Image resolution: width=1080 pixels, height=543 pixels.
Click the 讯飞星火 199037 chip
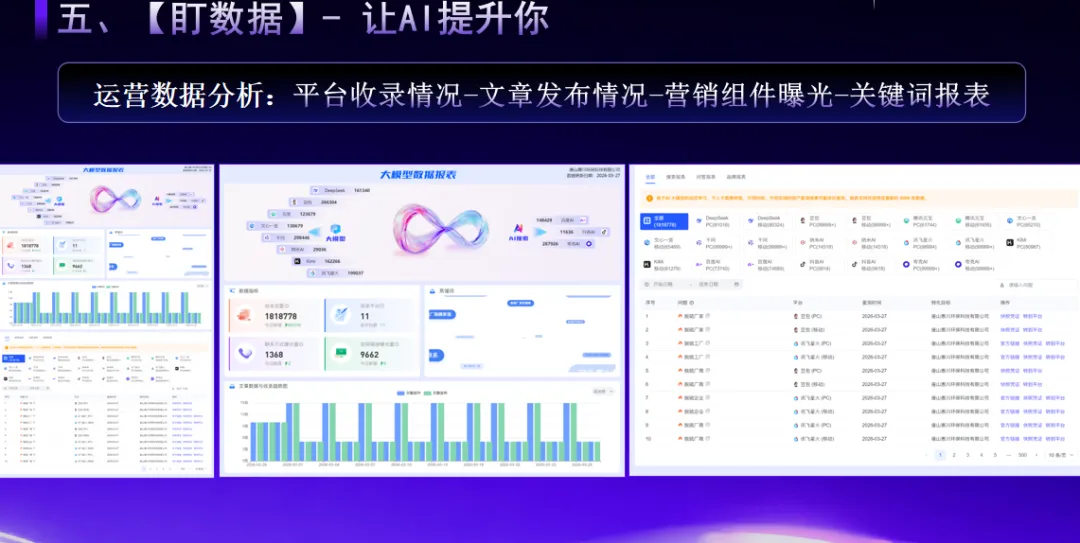337,273
